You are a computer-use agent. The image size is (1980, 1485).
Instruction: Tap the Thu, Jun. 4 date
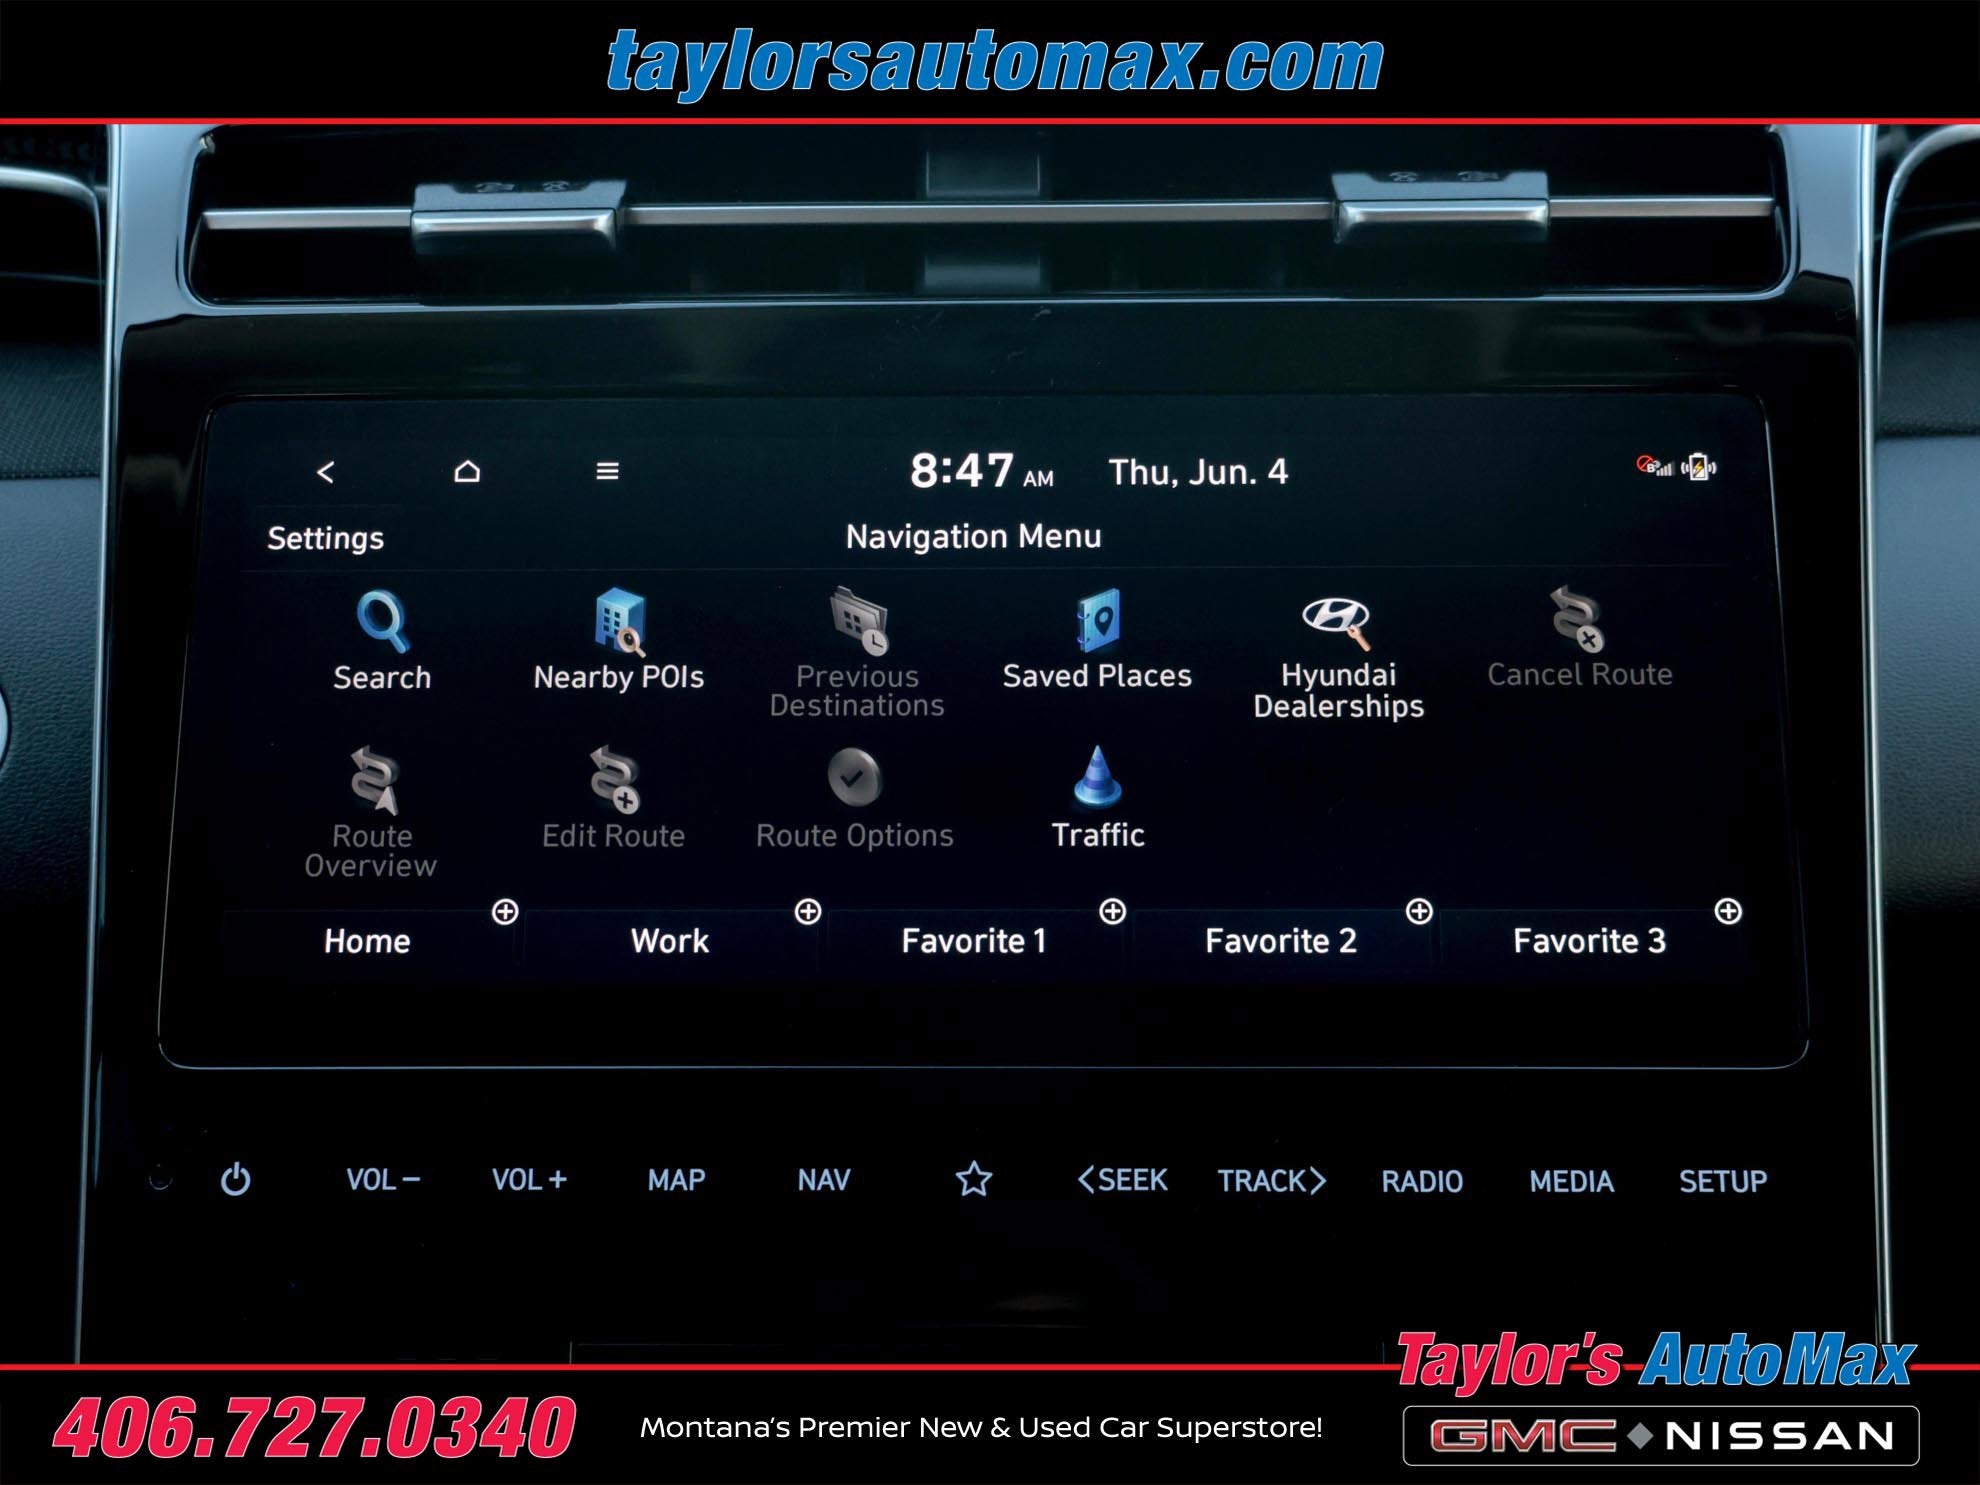[x=1198, y=472]
